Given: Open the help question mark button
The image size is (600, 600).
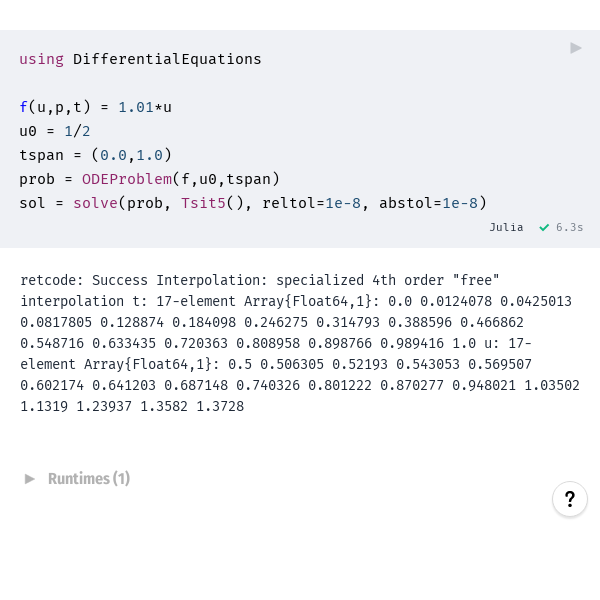Looking at the screenshot, I should [x=569, y=499].
